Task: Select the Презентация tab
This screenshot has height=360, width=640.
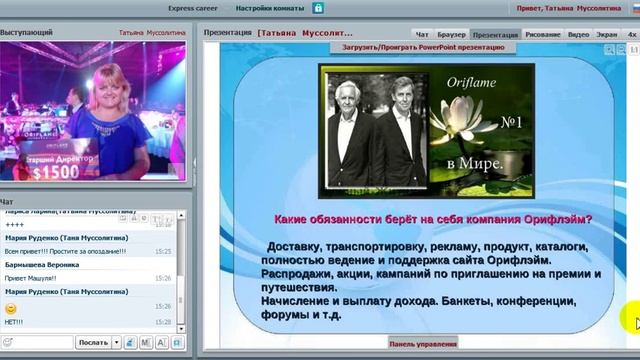Action: coord(495,35)
